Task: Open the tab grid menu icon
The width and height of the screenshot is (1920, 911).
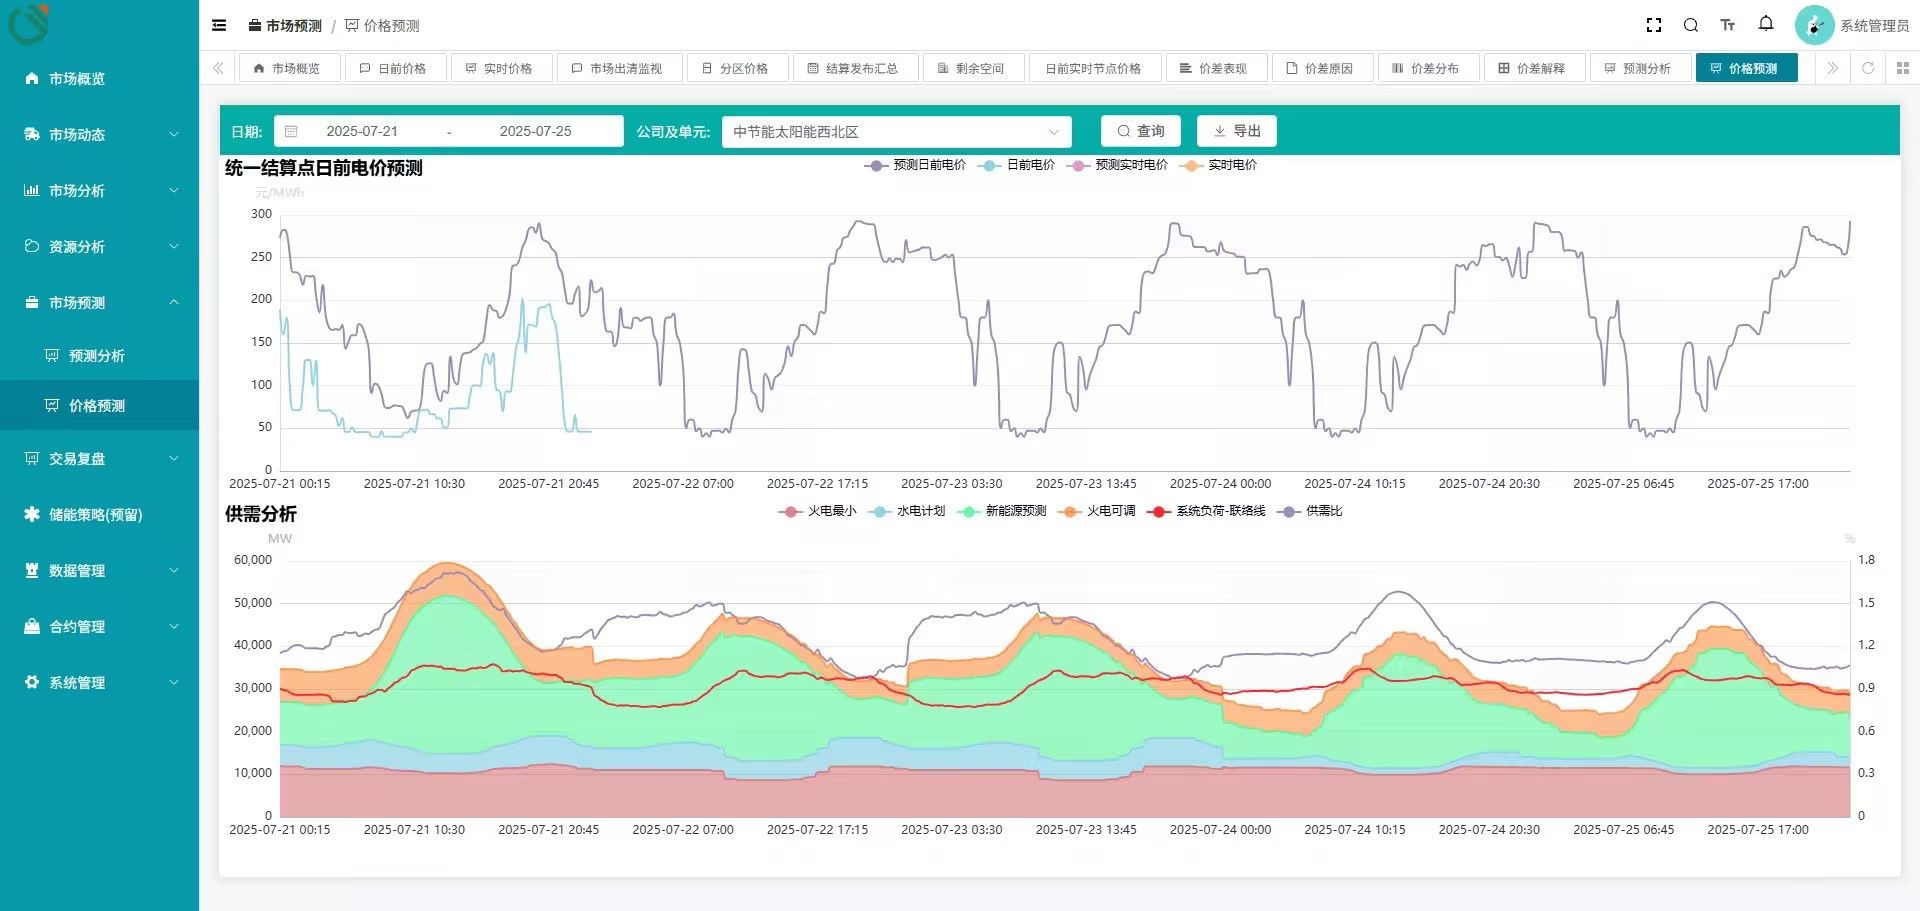Action: point(1902,68)
